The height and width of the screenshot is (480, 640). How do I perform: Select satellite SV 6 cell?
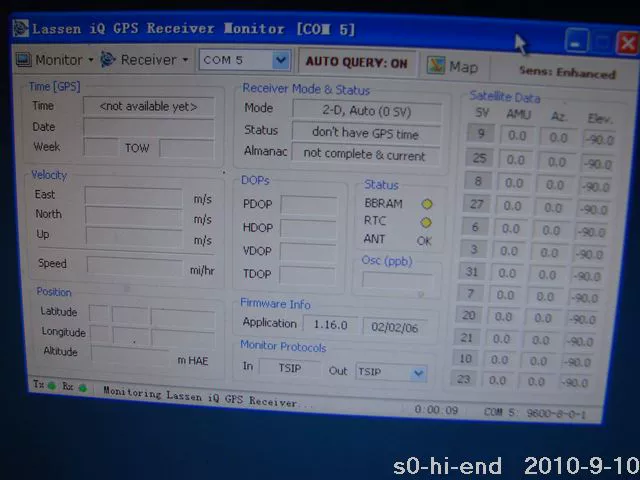tap(475, 227)
